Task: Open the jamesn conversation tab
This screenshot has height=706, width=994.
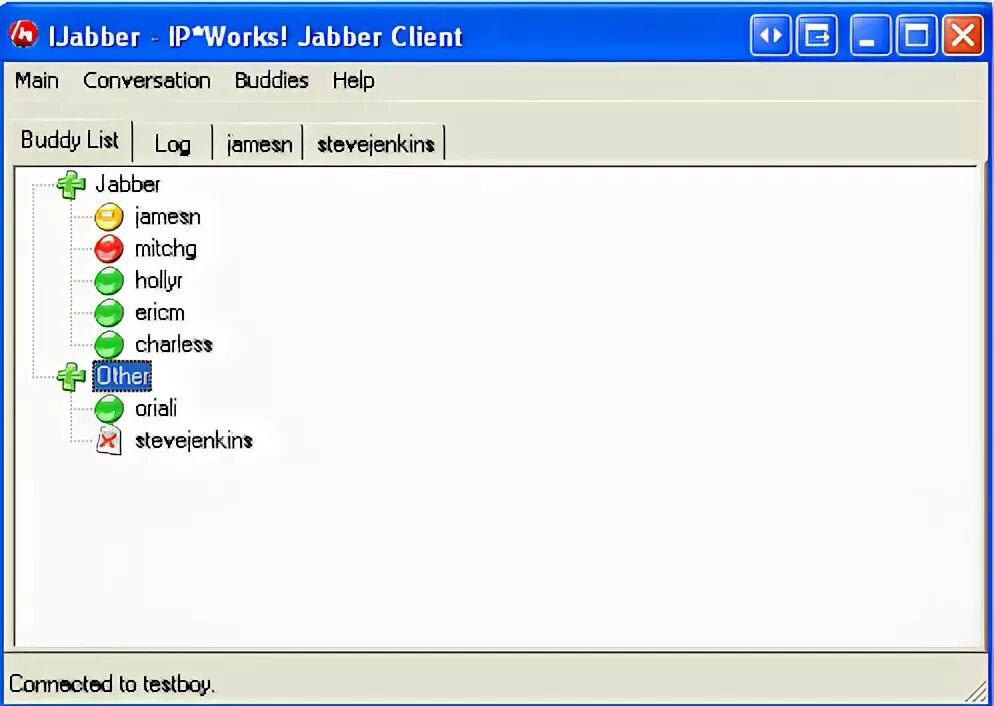Action: 259,144
